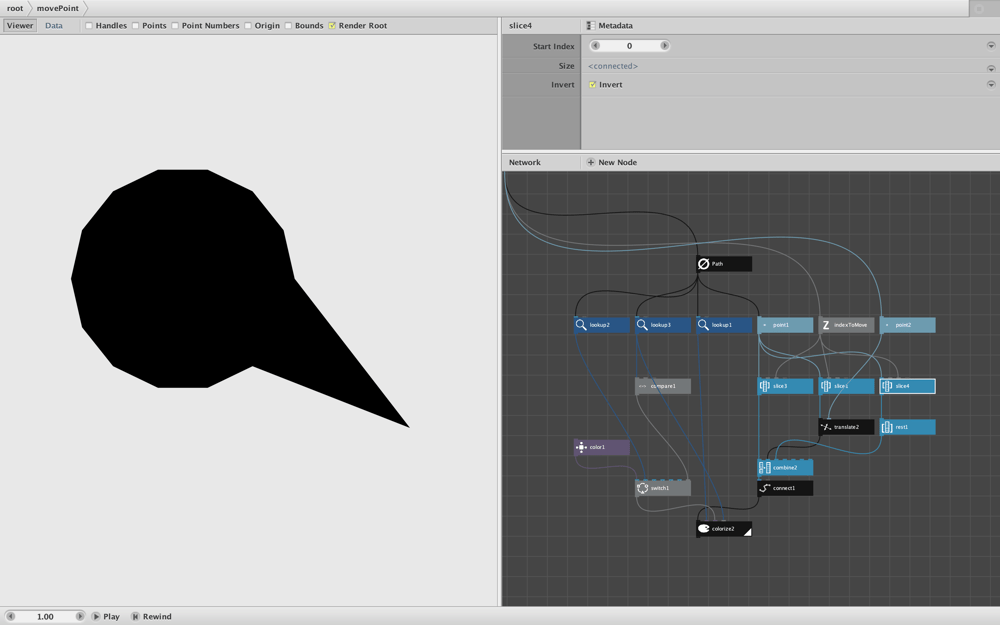The width and height of the screenshot is (1000, 625).
Task: Select the translate2 node icon
Action: [826, 427]
